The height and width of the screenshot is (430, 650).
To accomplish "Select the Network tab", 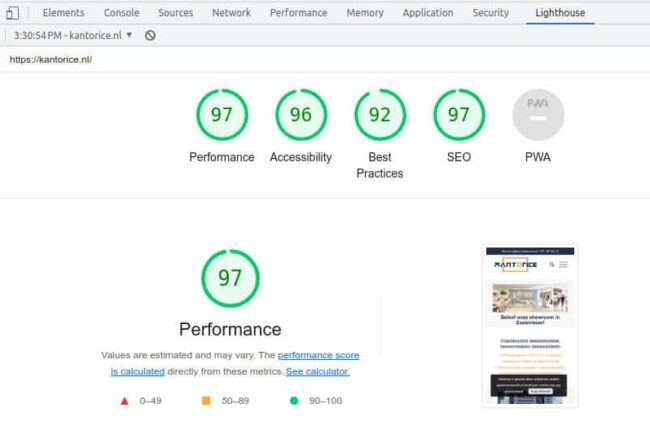I will 231,13.
